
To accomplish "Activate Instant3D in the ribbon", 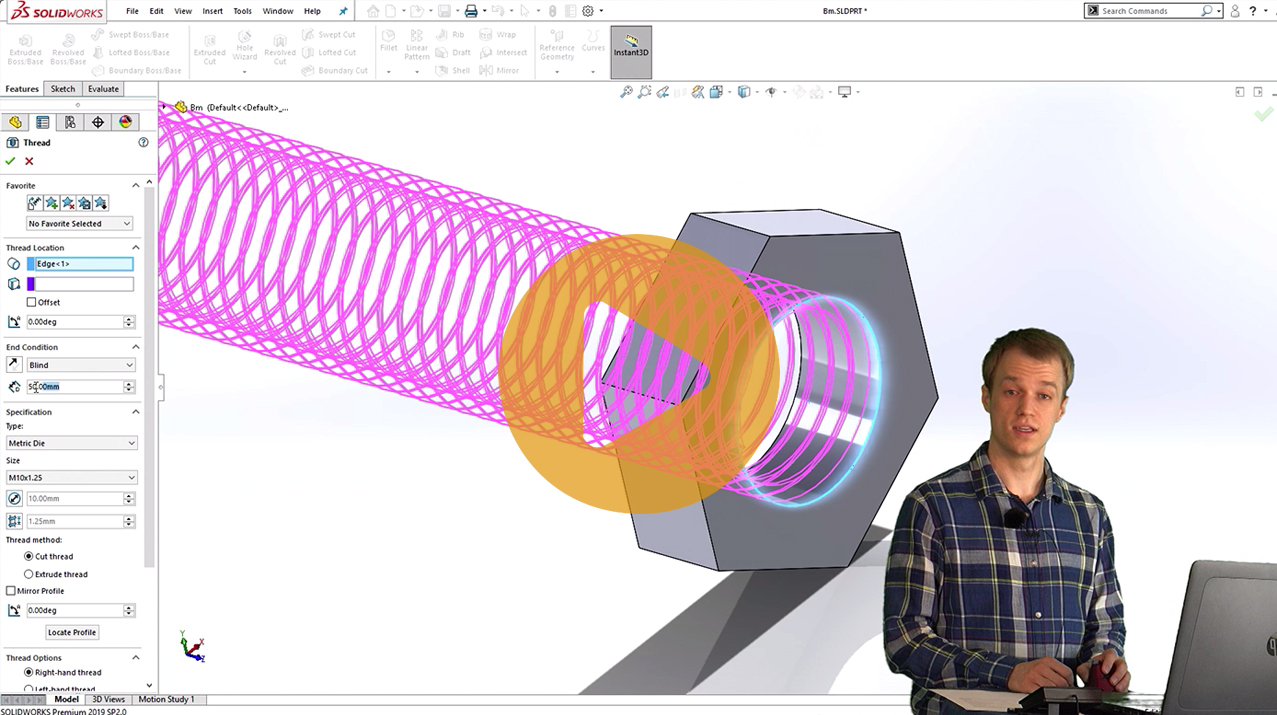I will coord(630,52).
